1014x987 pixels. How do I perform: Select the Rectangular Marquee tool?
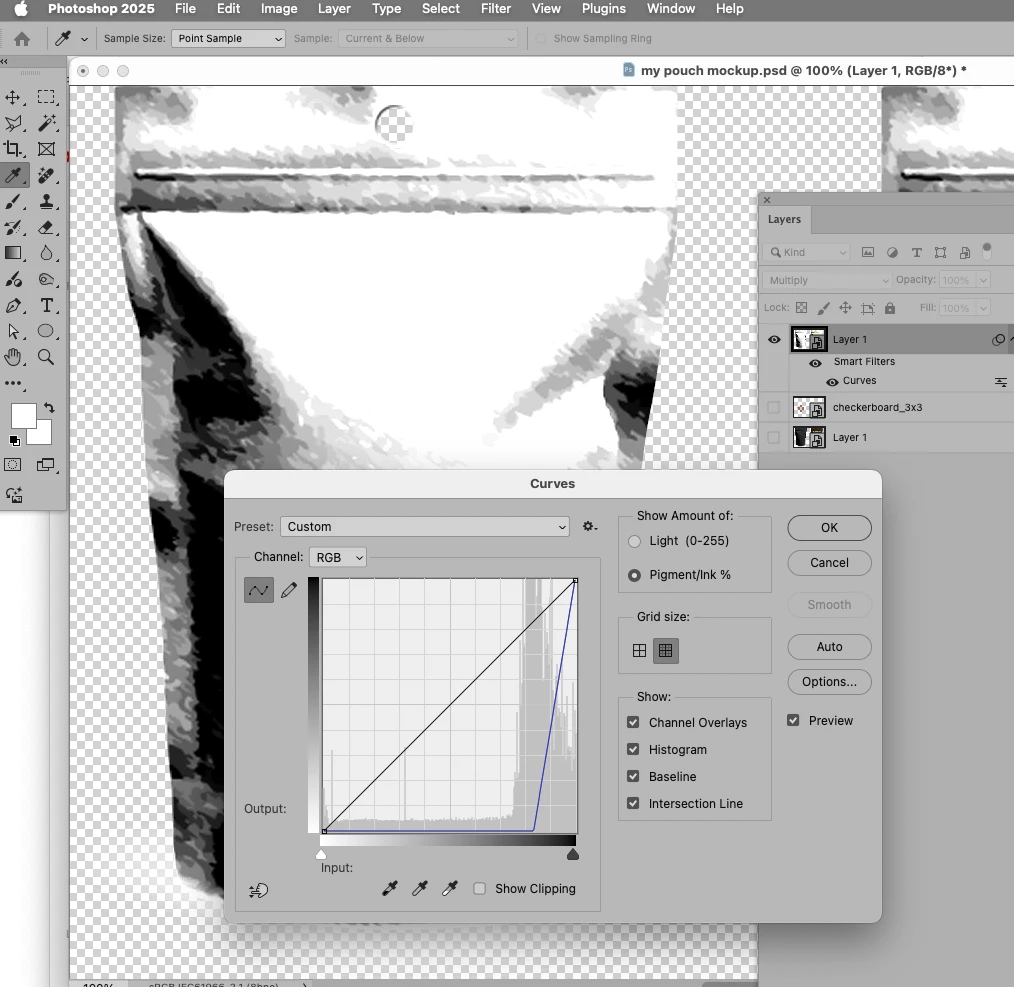tap(46, 98)
